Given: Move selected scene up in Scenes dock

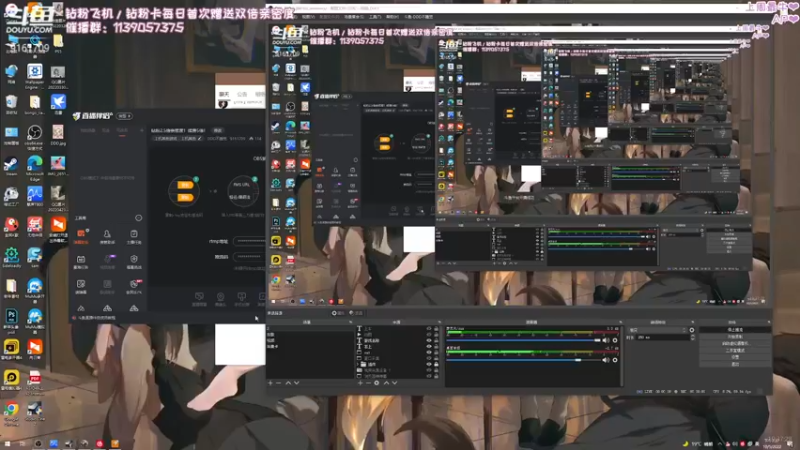Looking at the screenshot, I should click(x=288, y=383).
